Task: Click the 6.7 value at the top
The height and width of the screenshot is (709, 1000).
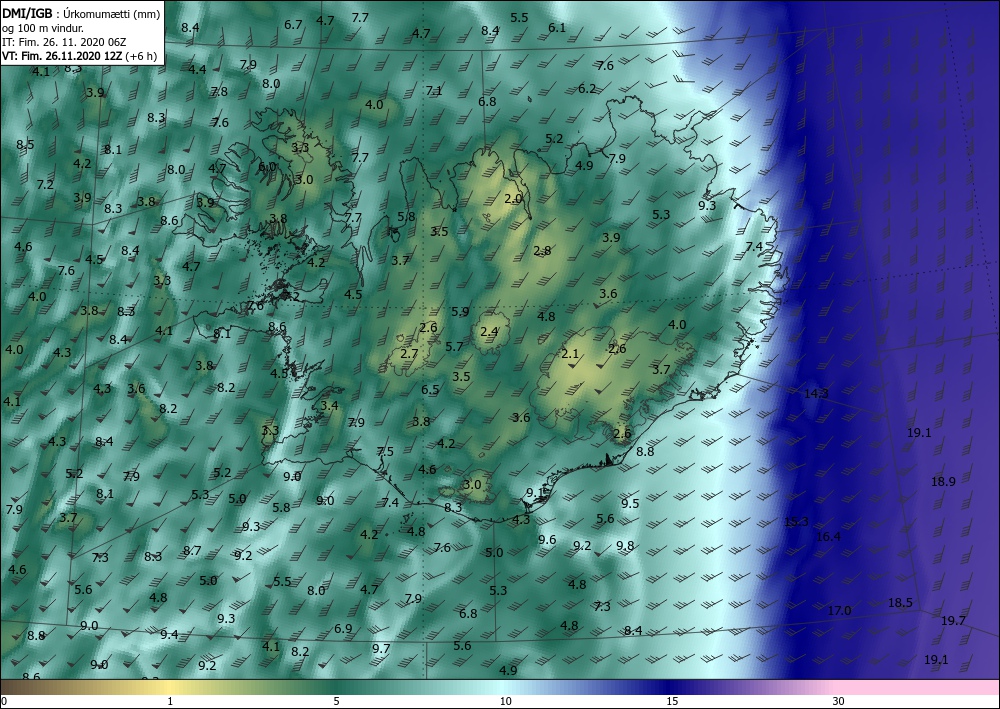Action: [293, 25]
